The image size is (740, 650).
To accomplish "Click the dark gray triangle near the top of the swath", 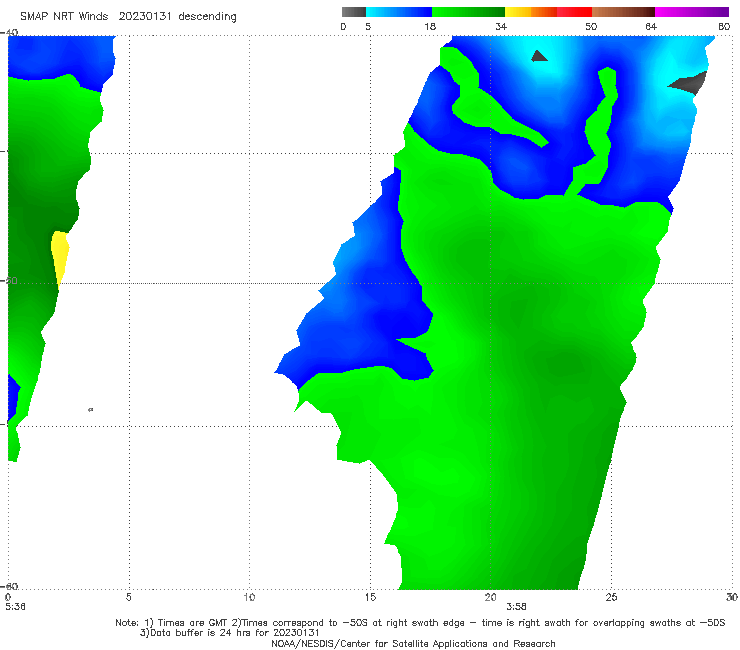I will [x=539, y=56].
